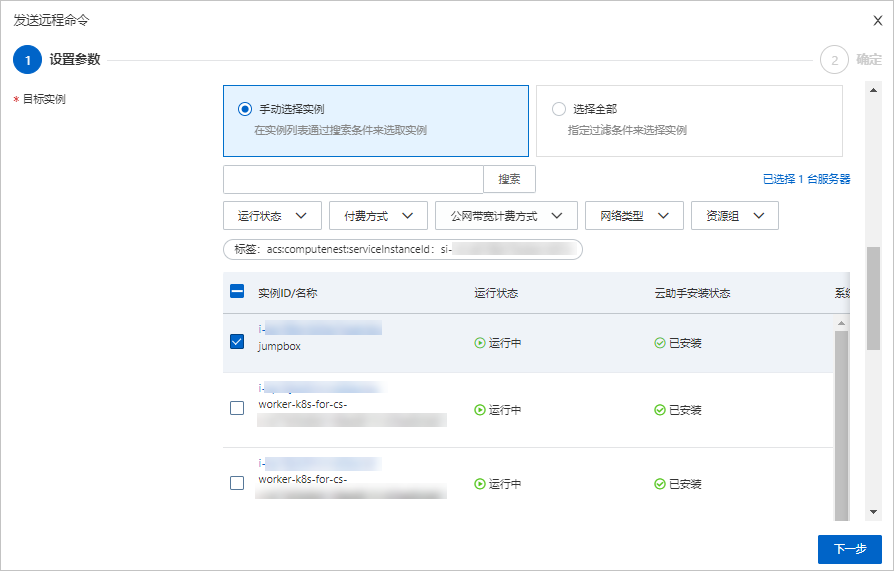Toggle the select-all header checkbox
The image size is (894, 571).
237,291
